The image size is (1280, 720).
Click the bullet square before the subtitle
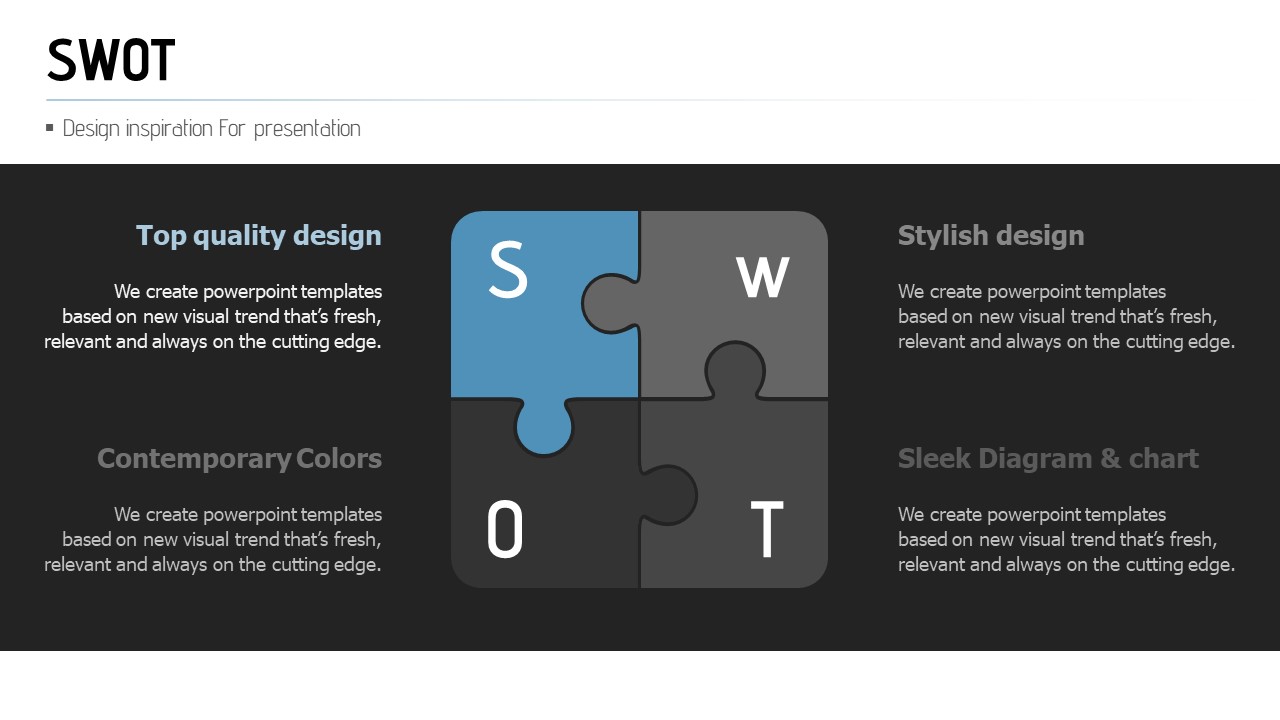click(x=50, y=127)
